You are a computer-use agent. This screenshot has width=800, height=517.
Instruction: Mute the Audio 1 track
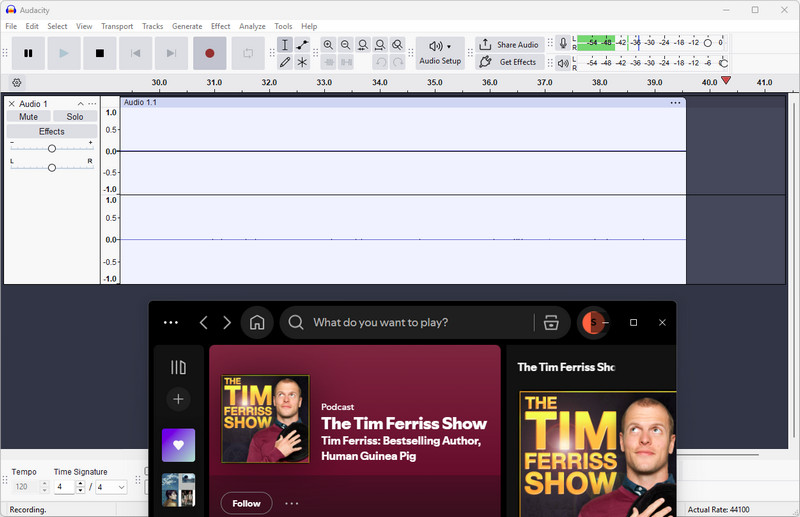point(28,117)
